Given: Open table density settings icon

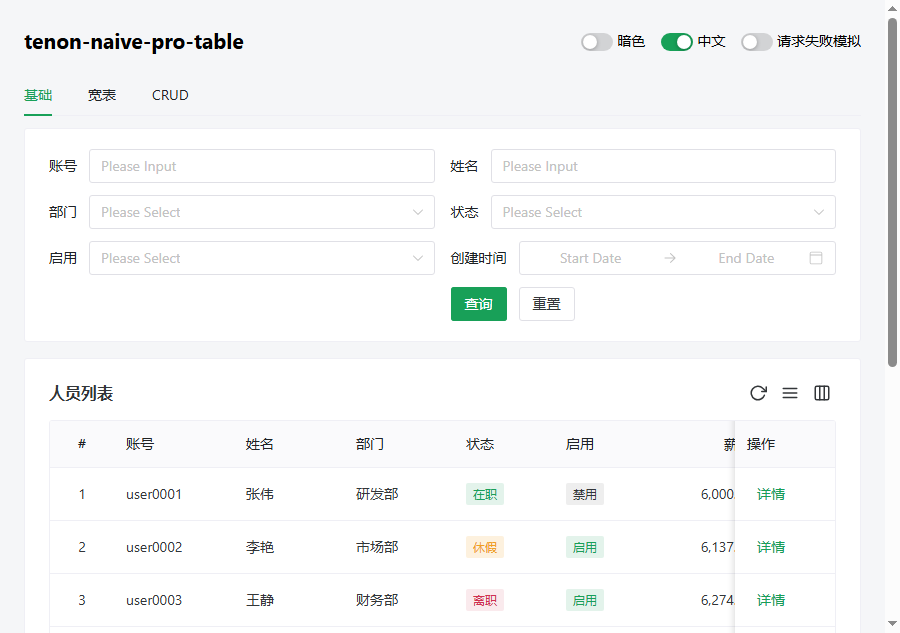Looking at the screenshot, I should tap(790, 393).
